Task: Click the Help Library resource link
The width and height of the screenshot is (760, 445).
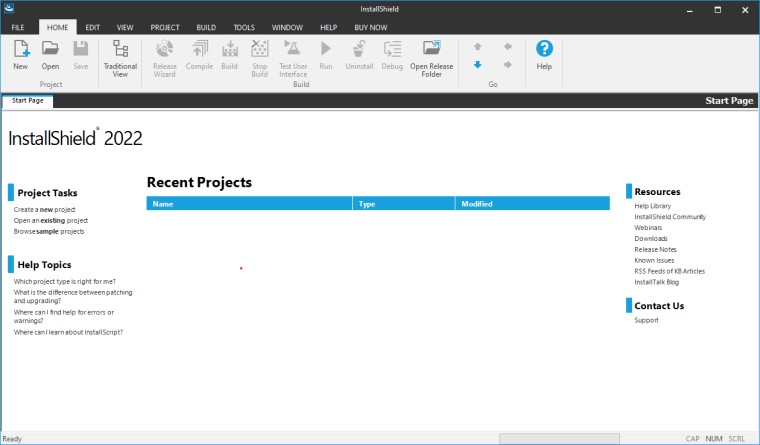Action: point(652,206)
